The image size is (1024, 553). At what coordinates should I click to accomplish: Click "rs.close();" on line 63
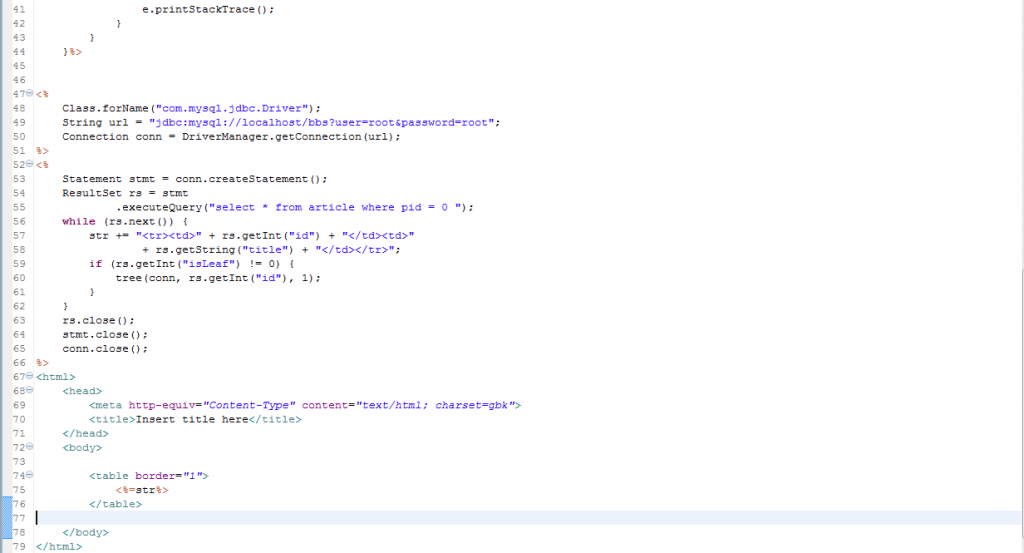[x=98, y=321]
